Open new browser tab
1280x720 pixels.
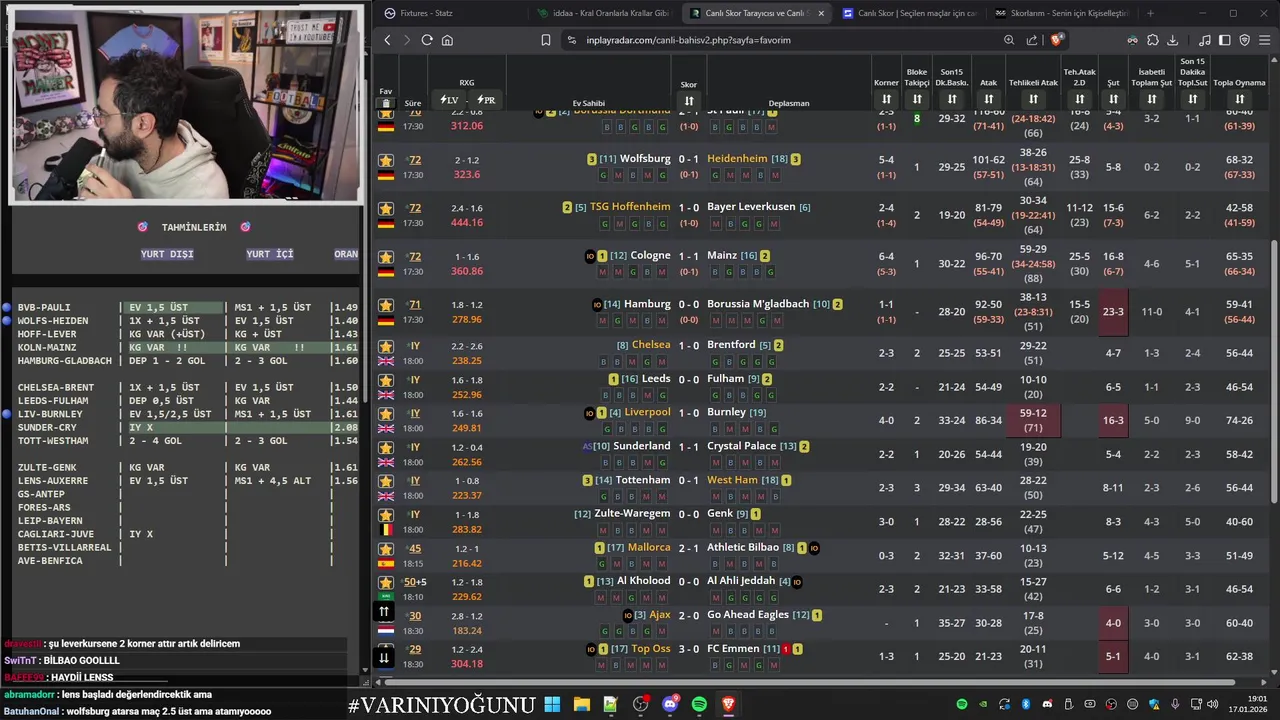[1150, 13]
